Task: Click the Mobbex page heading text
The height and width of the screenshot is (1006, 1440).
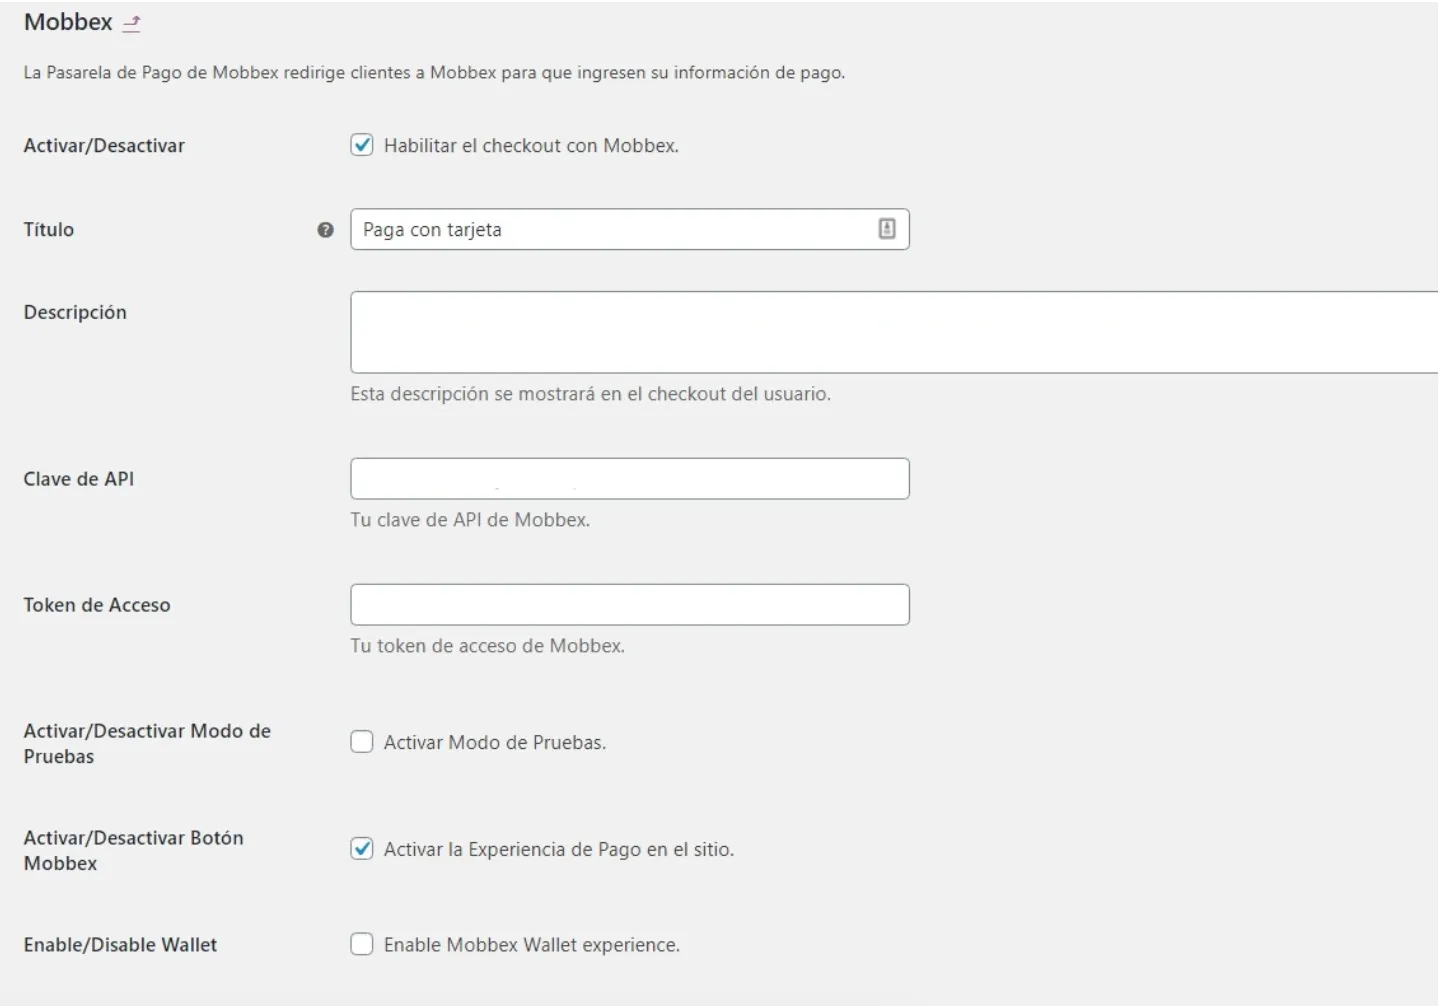Action: pos(68,22)
